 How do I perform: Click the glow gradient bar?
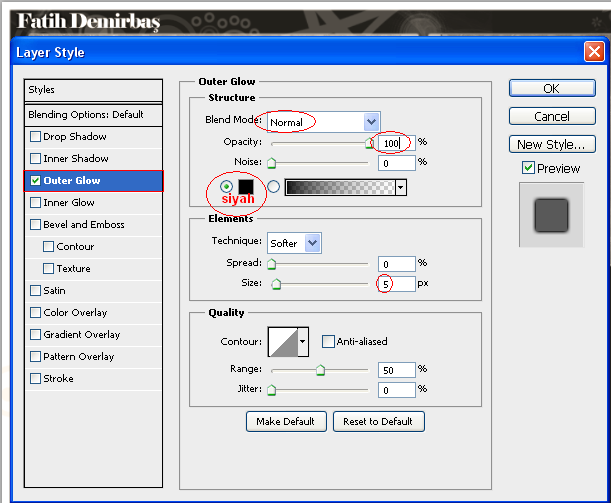click(340, 187)
